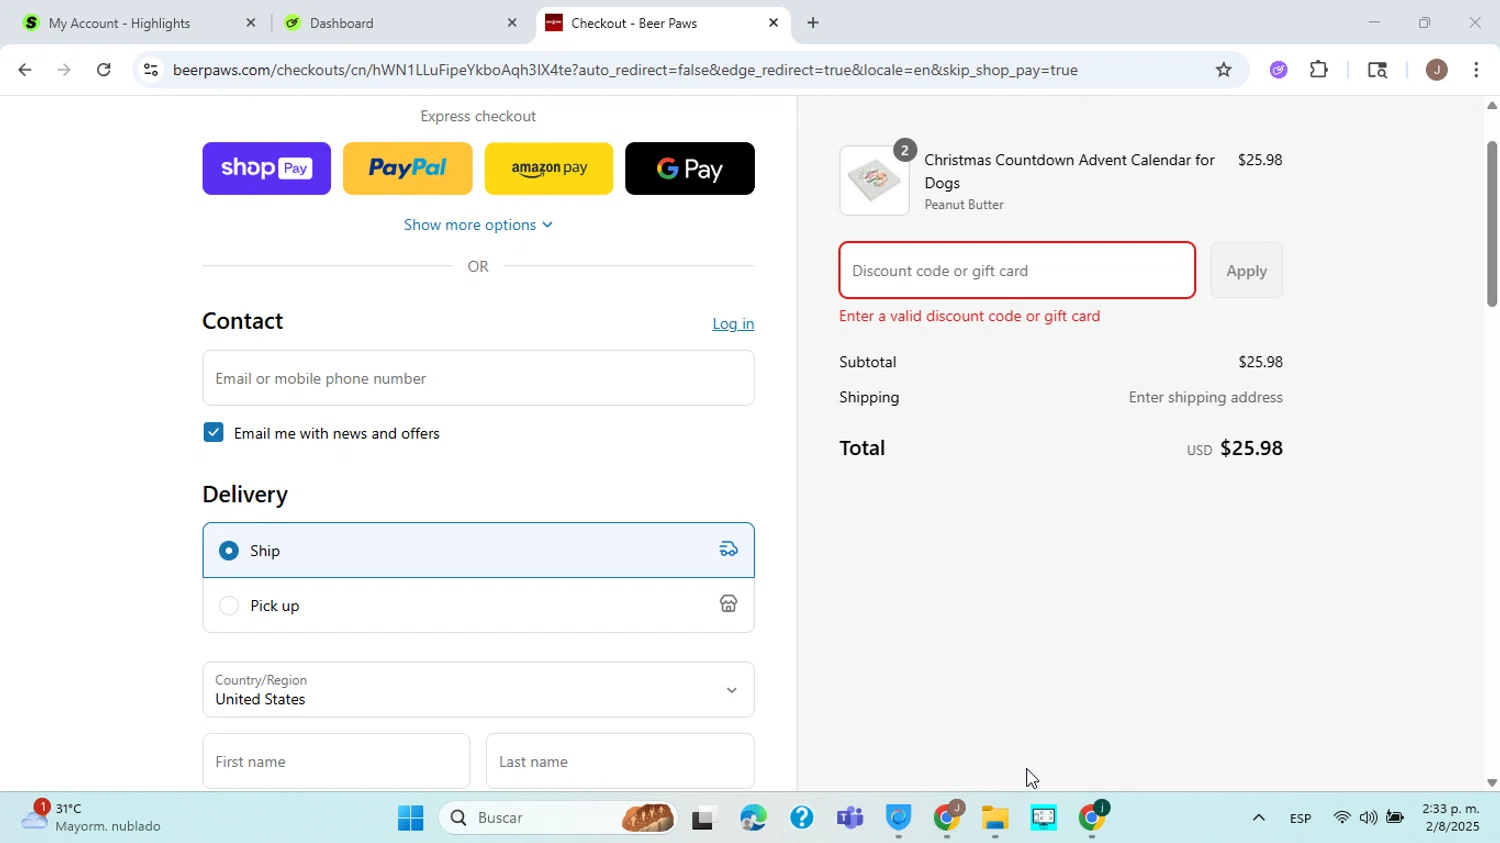1500x843 pixels.
Task: Open the purple extension icon
Action: pos(1279,70)
